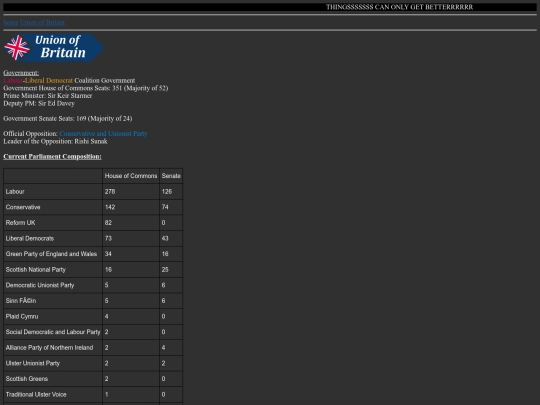Select 'Traditional Ulster Voice' row label

pyautogui.click(x=36, y=395)
